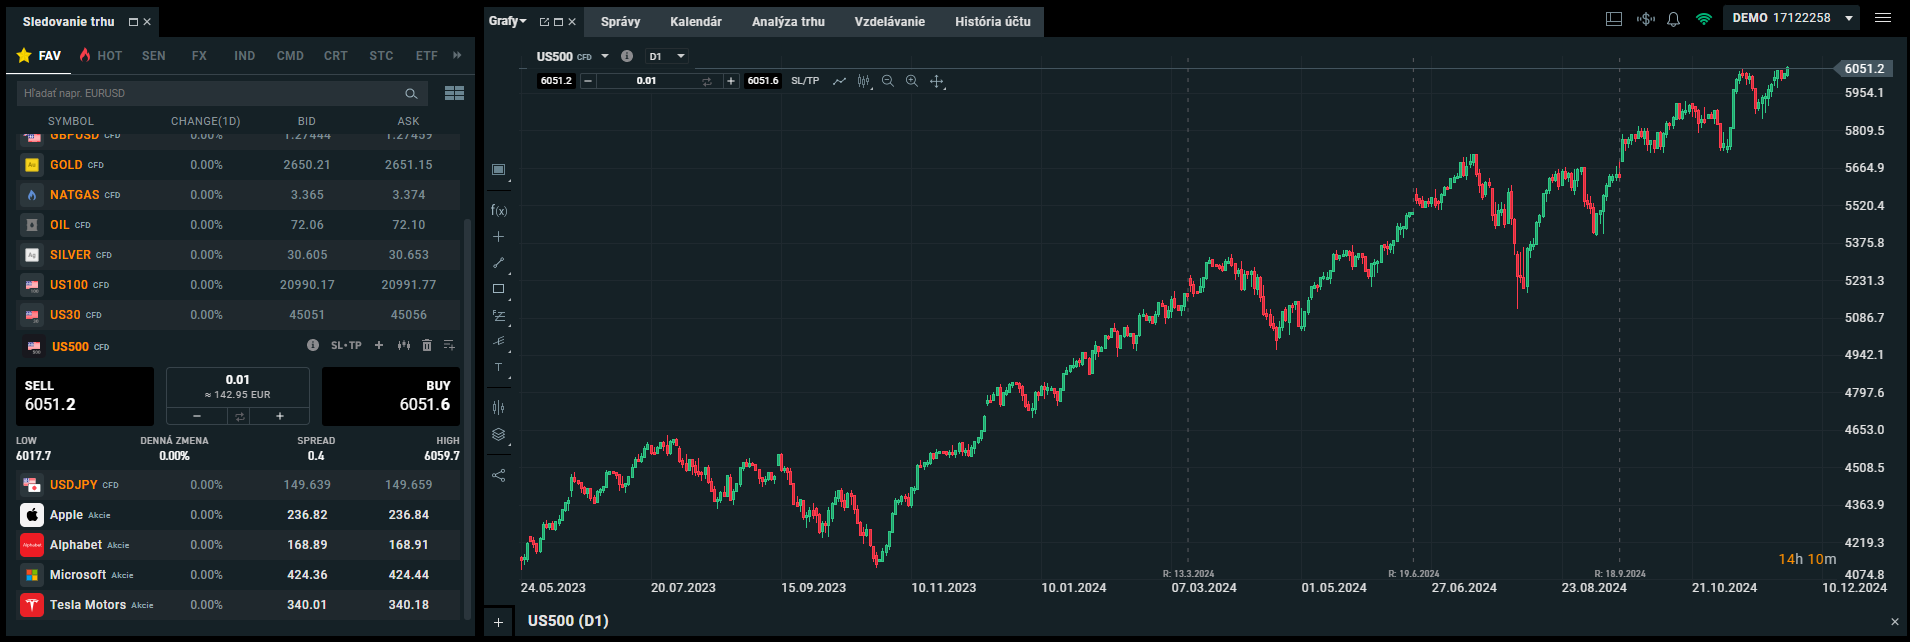The width and height of the screenshot is (1910, 642).
Task: Open the price alerts bell icon
Action: (x=1673, y=19)
